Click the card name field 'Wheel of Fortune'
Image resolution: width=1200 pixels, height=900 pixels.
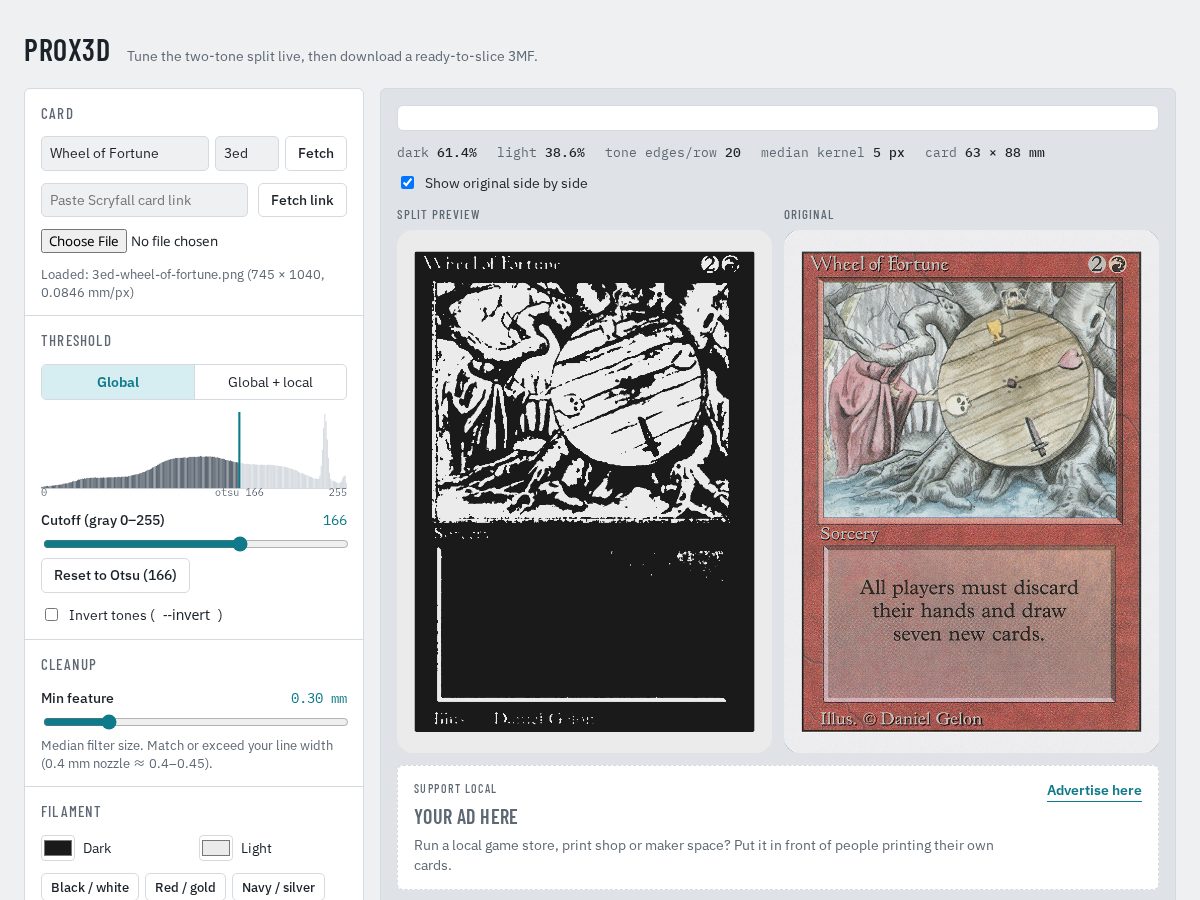pyautogui.click(x=125, y=153)
